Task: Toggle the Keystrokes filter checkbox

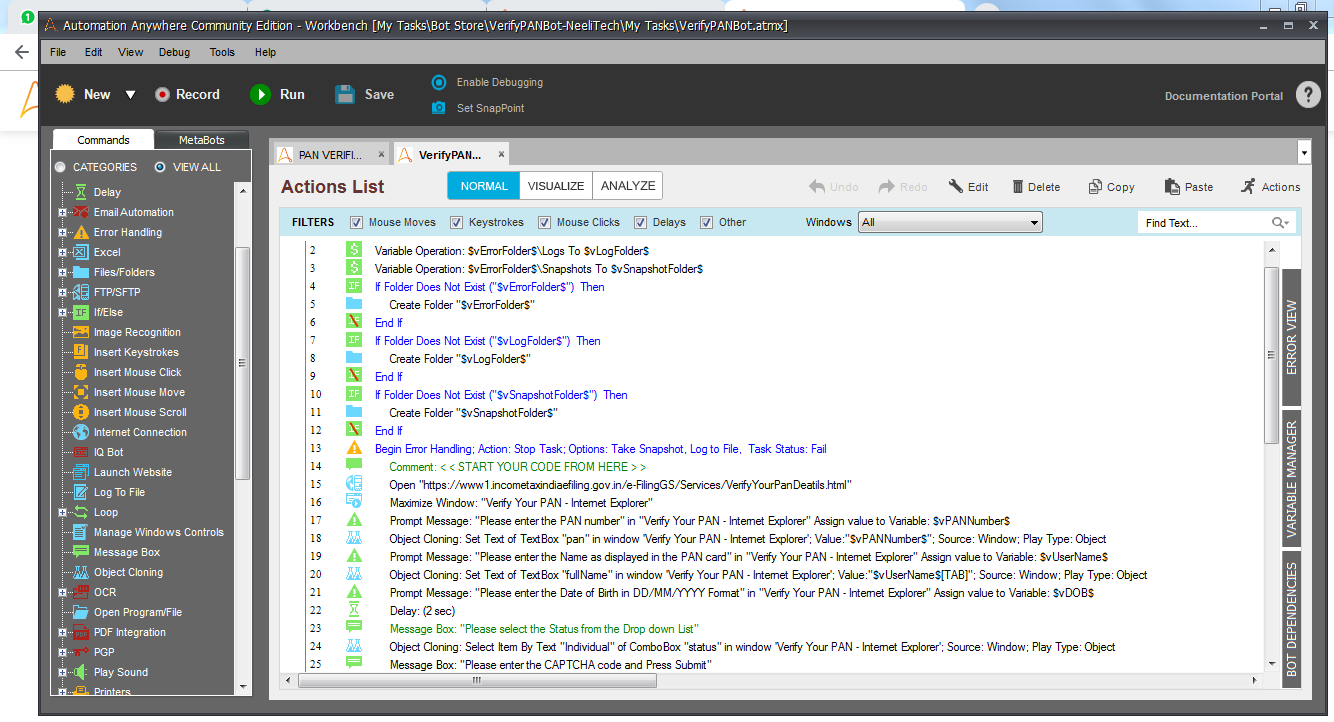Action: (457, 222)
